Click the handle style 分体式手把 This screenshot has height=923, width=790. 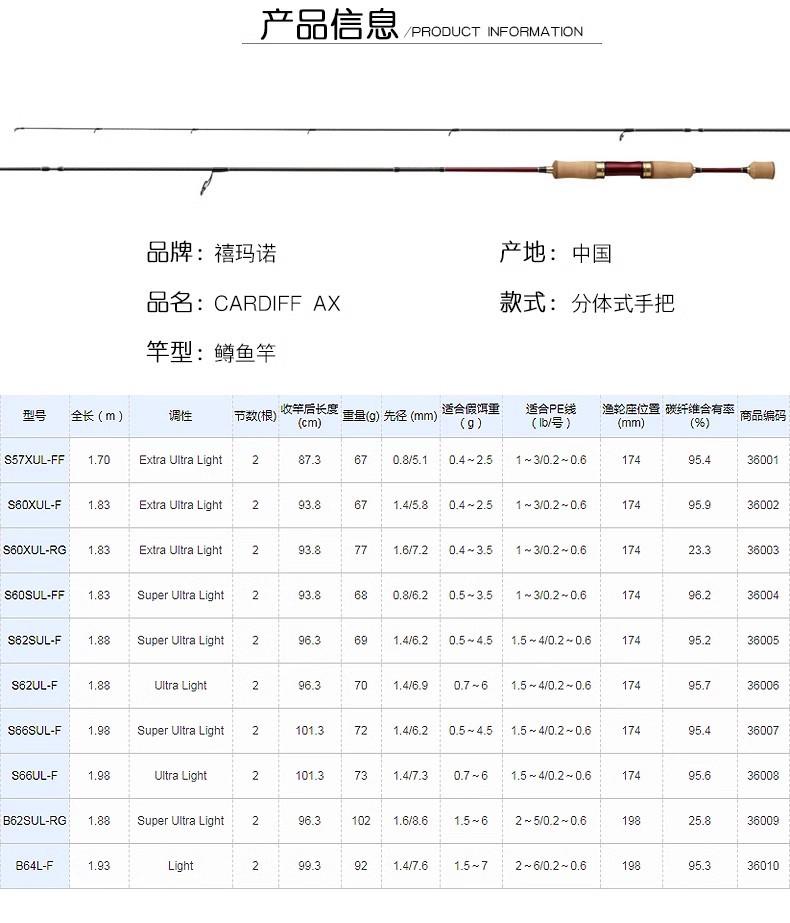pos(623,304)
